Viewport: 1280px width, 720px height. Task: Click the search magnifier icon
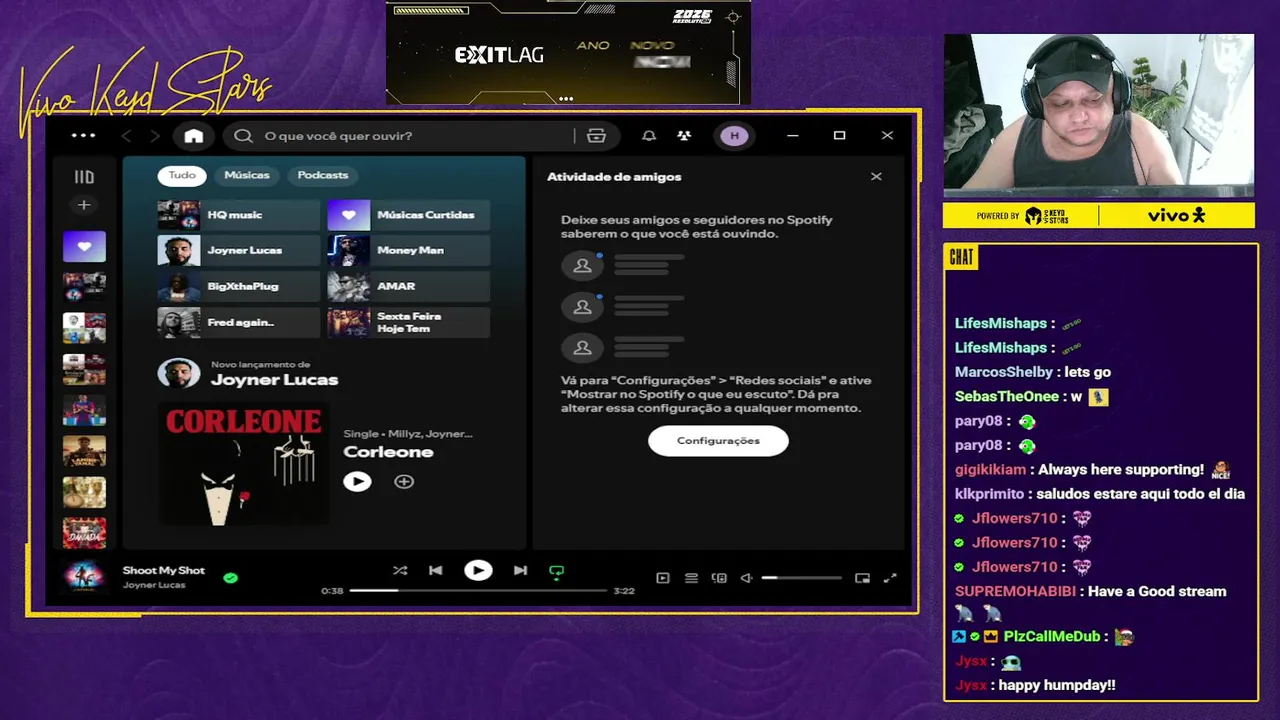(x=243, y=136)
